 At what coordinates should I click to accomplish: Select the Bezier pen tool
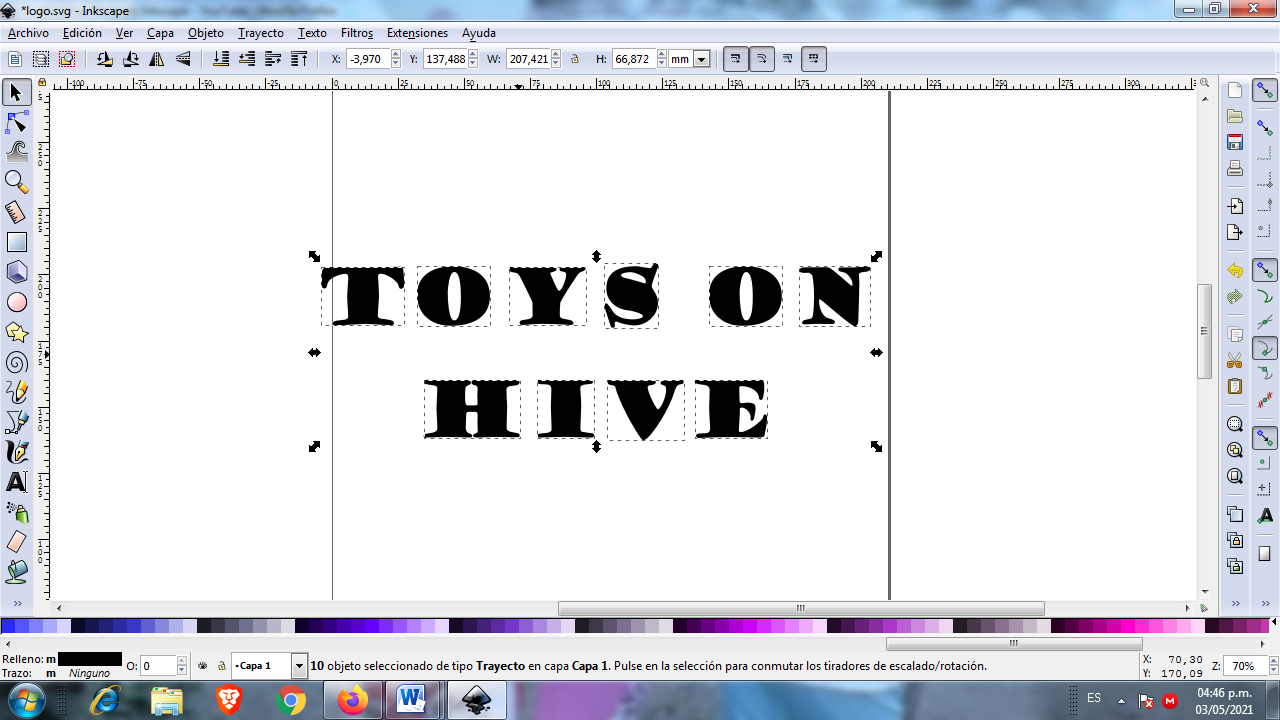tap(16, 422)
